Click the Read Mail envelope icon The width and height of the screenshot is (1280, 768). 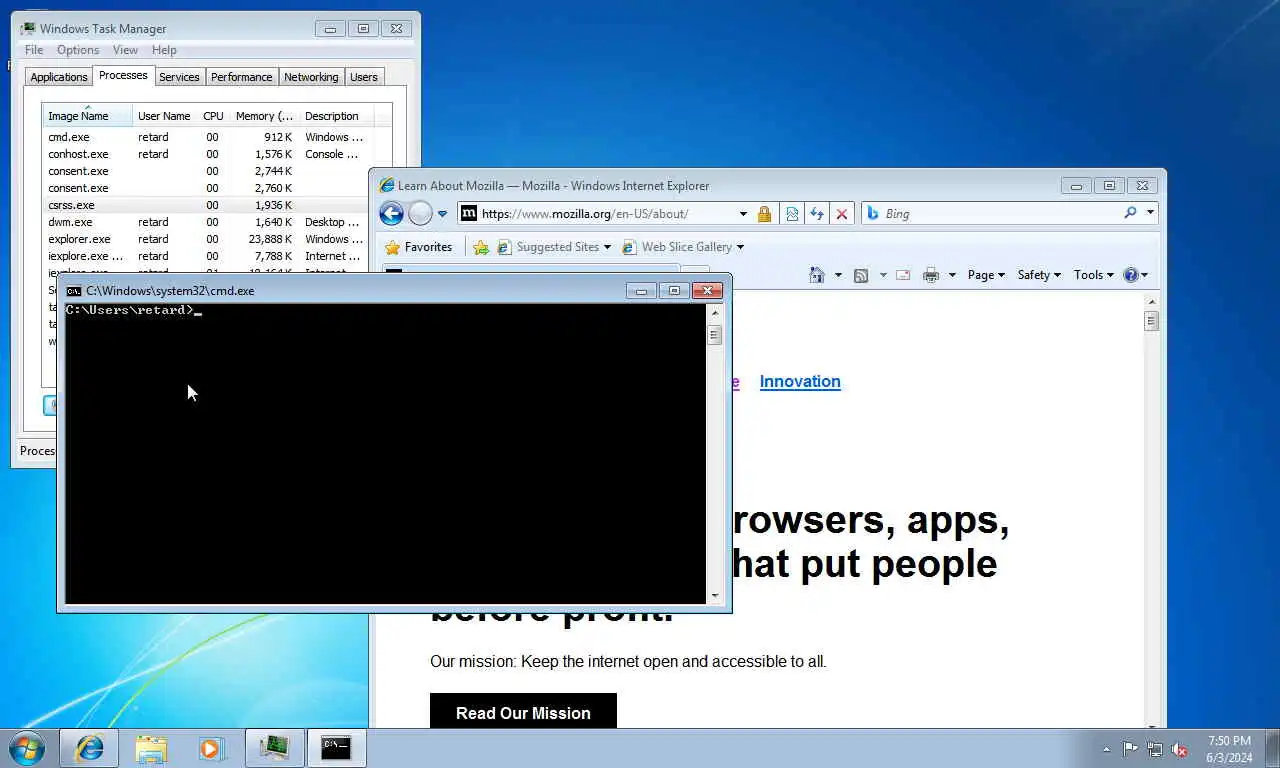click(903, 275)
